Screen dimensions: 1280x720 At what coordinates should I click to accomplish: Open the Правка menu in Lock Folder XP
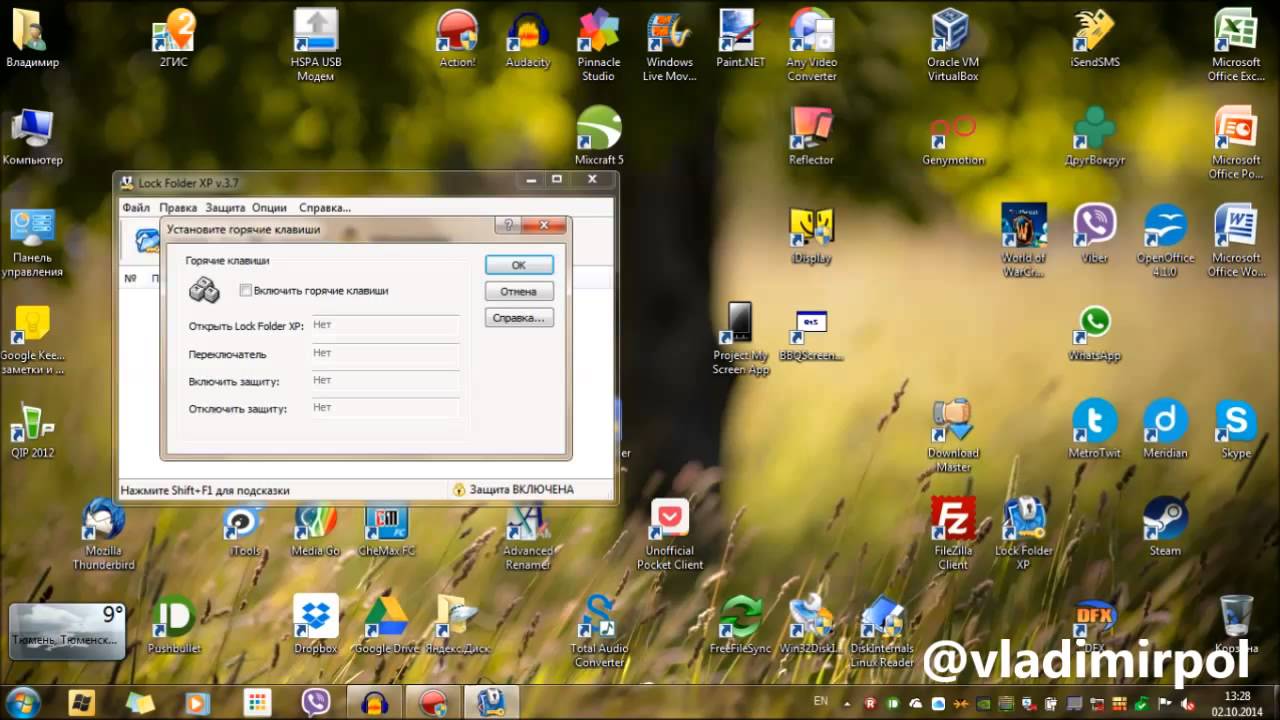click(x=178, y=208)
